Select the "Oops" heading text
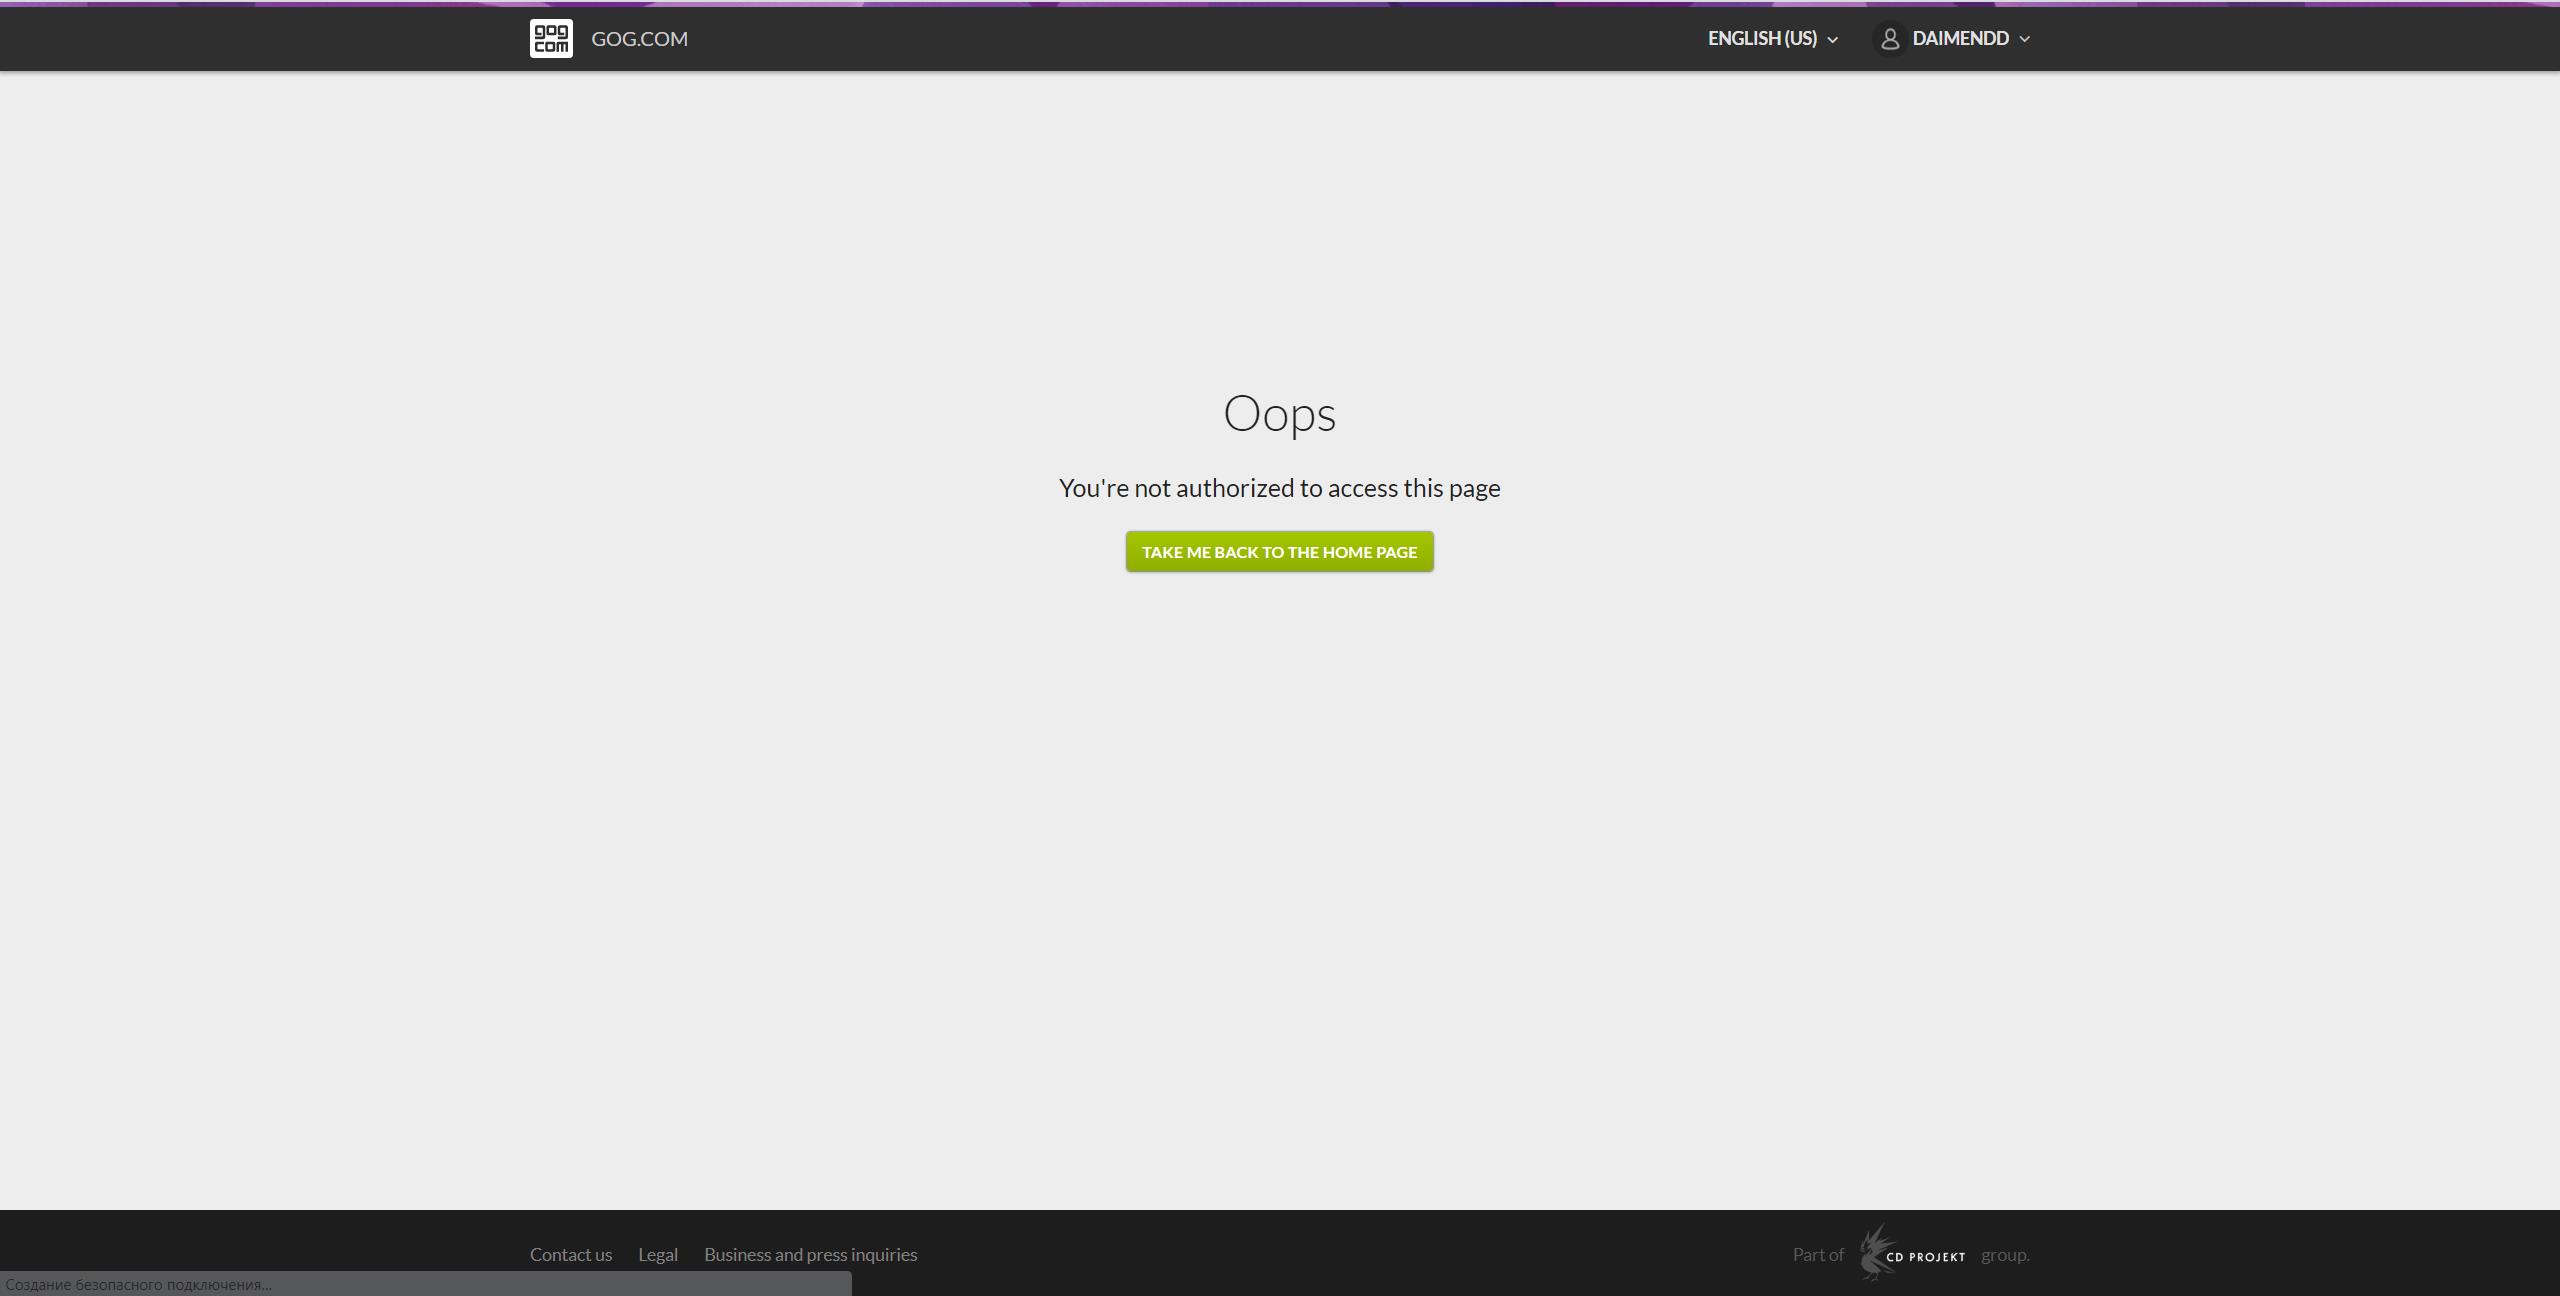This screenshot has height=1296, width=2560. click(x=1279, y=414)
